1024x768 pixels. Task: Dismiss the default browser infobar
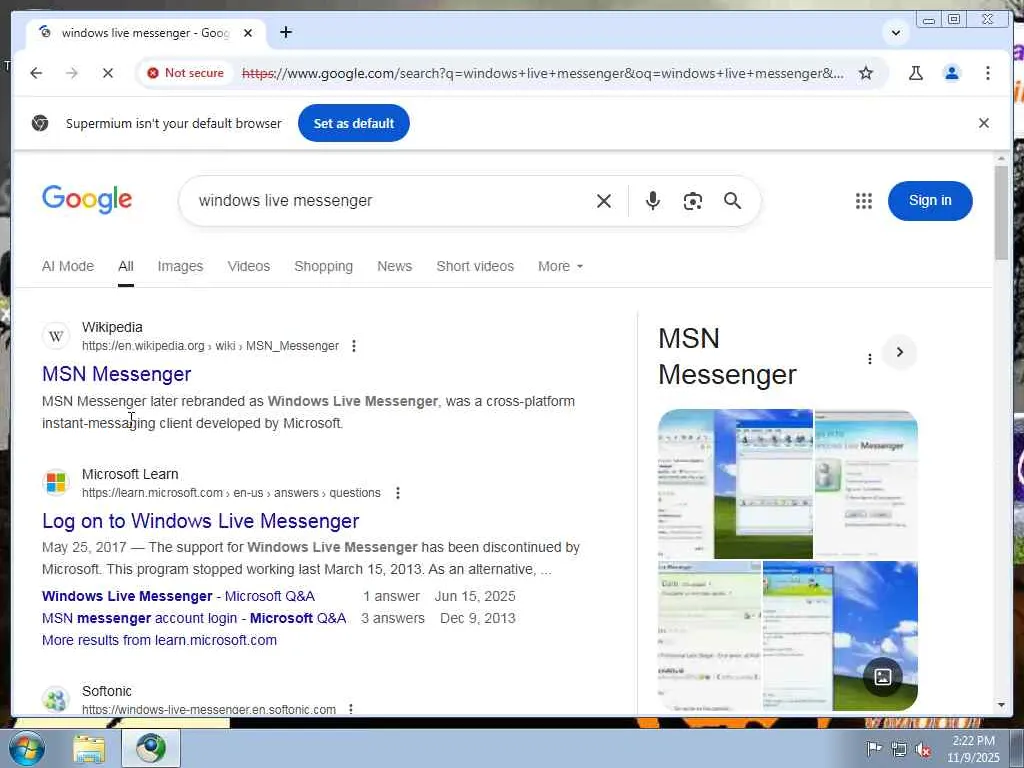(984, 123)
